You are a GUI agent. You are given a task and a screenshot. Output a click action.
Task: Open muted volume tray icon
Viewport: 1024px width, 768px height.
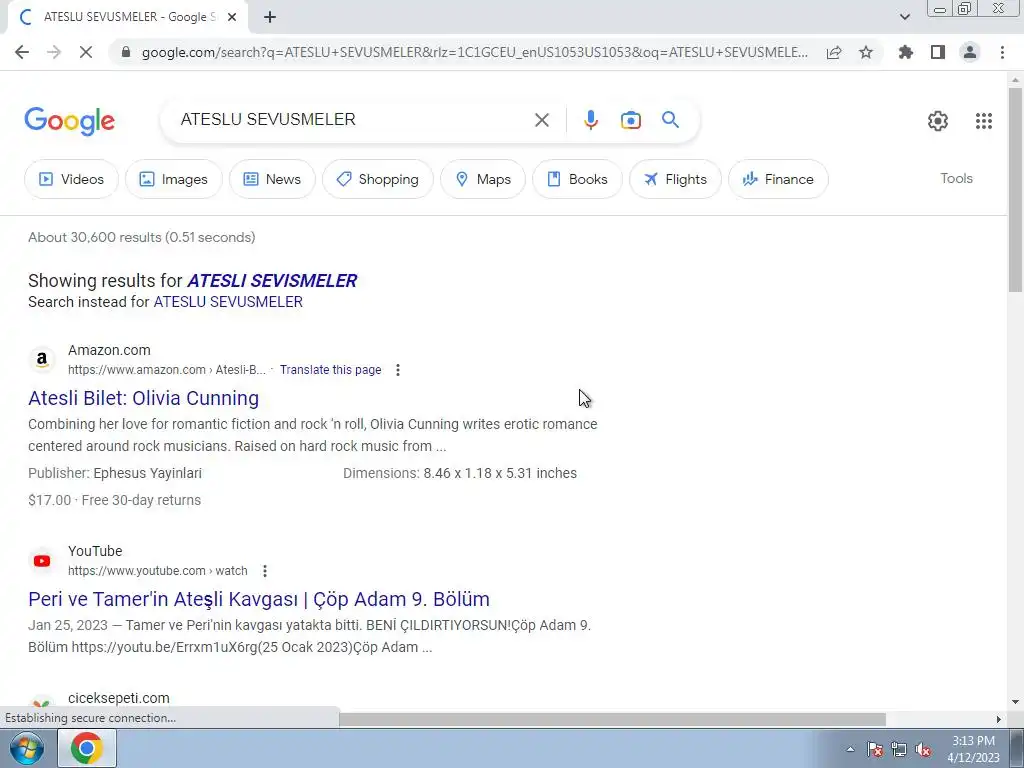(923, 749)
